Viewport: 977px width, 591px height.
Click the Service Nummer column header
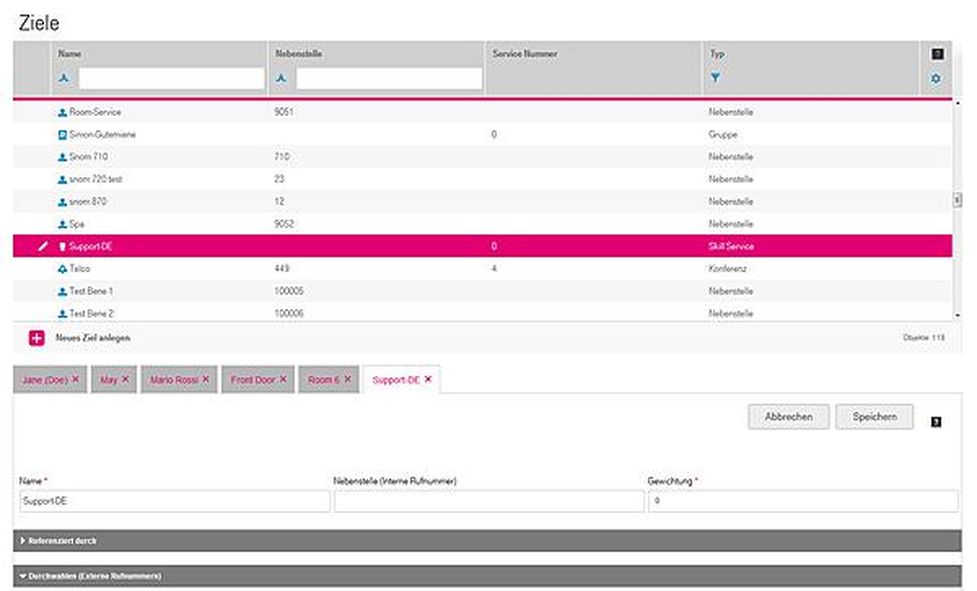(525, 54)
